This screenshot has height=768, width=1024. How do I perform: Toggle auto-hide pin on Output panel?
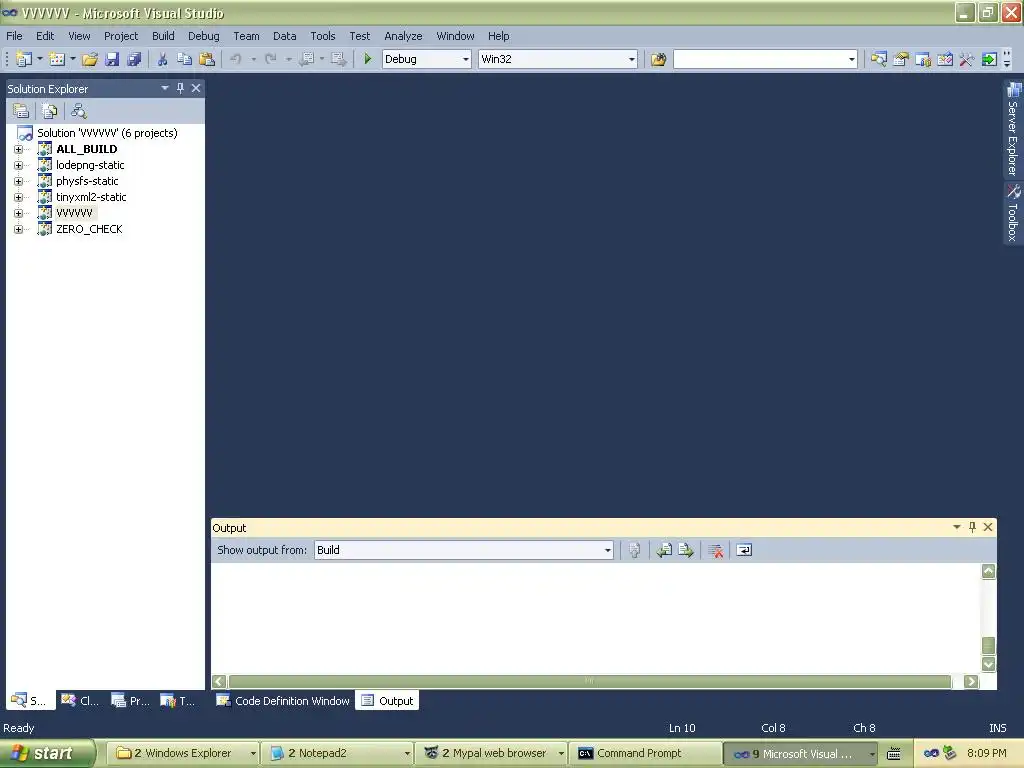coord(972,527)
